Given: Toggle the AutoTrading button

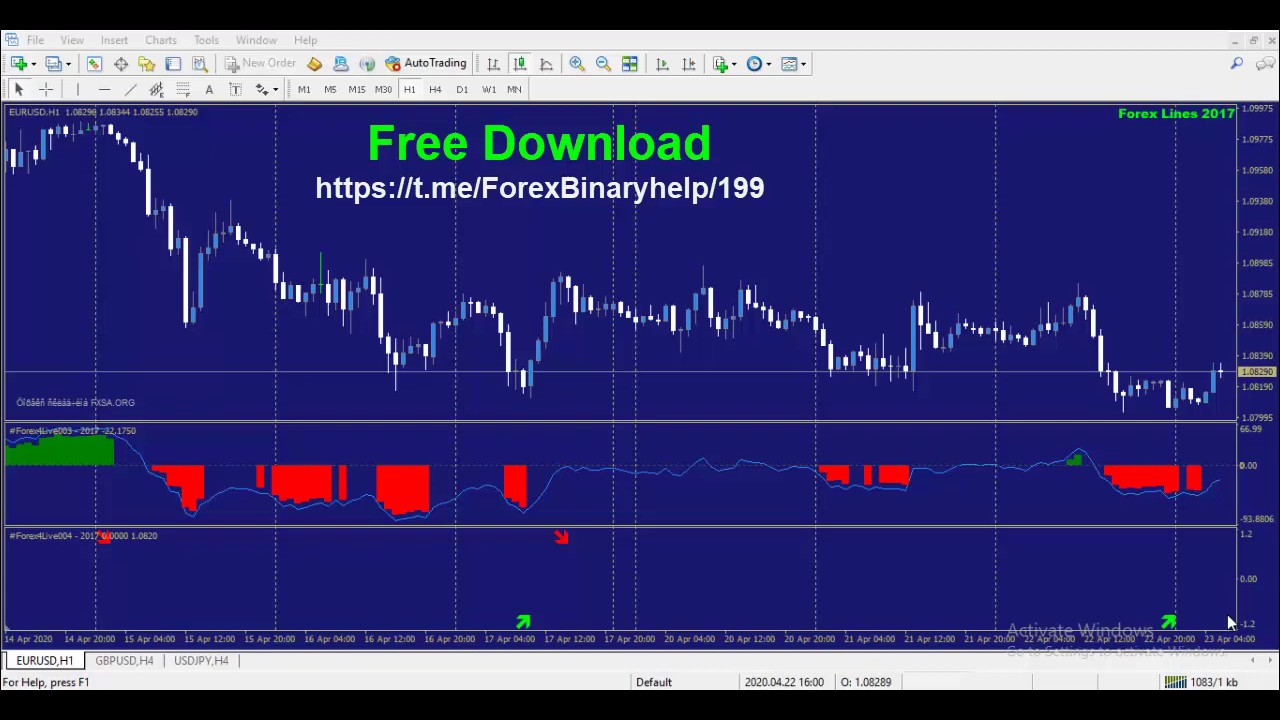Looking at the screenshot, I should tap(427, 64).
